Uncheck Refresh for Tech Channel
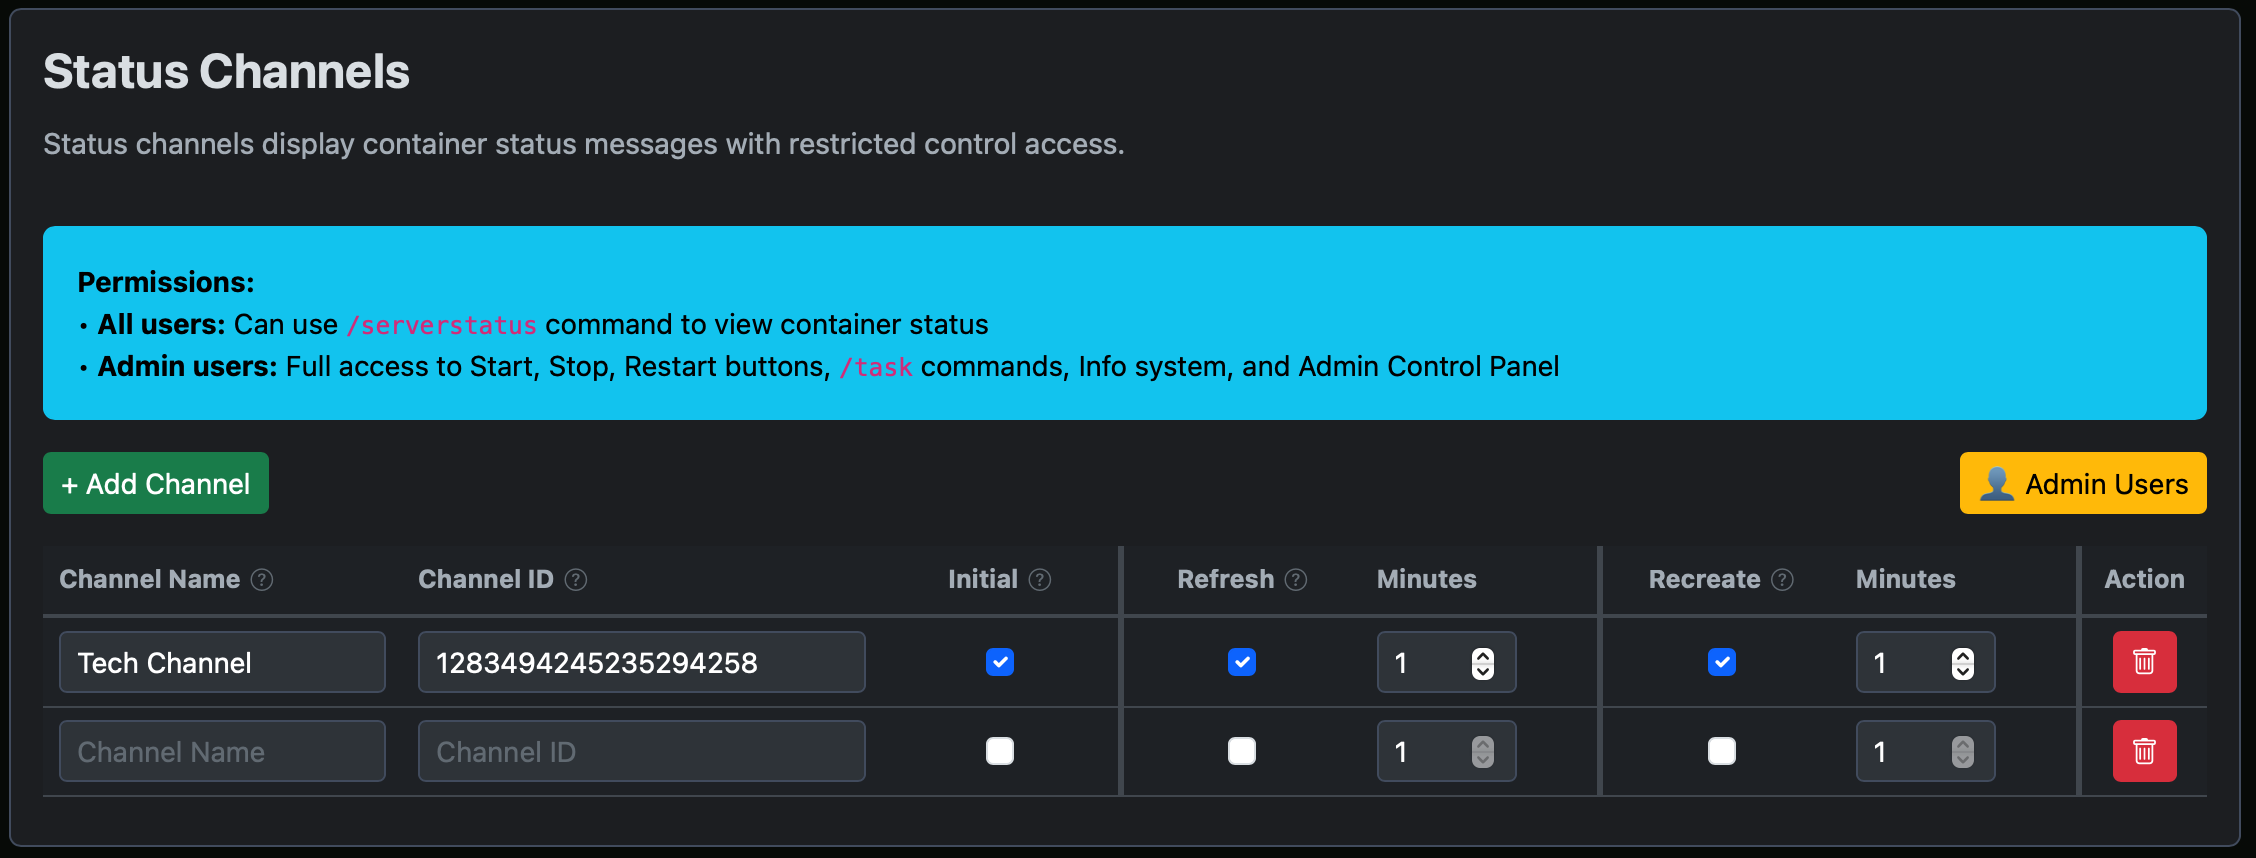The height and width of the screenshot is (858, 2256). coord(1242,662)
